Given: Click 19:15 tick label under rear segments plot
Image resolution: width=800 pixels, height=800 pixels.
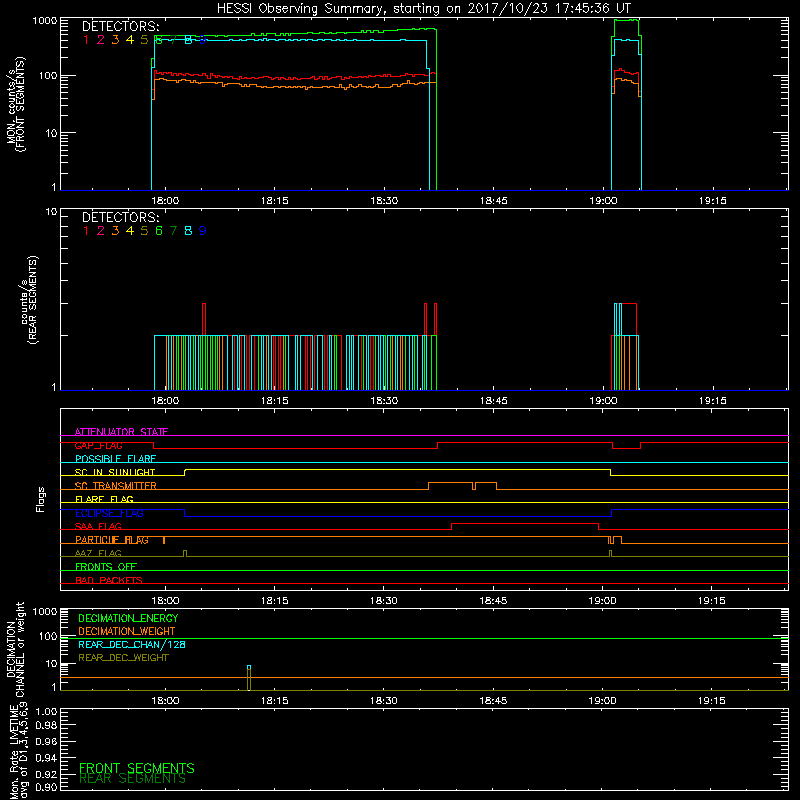Looking at the screenshot, I should pyautogui.click(x=712, y=401).
